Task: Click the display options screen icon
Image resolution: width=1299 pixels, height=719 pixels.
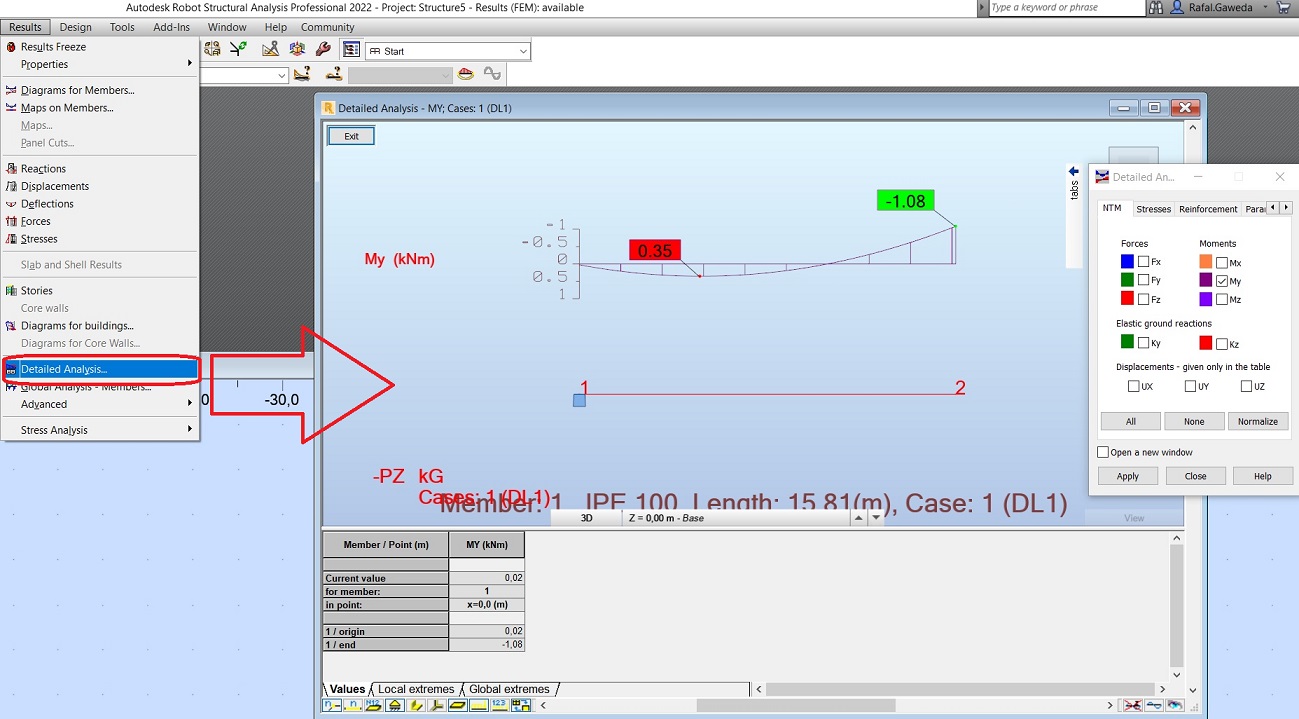Action: 351,50
